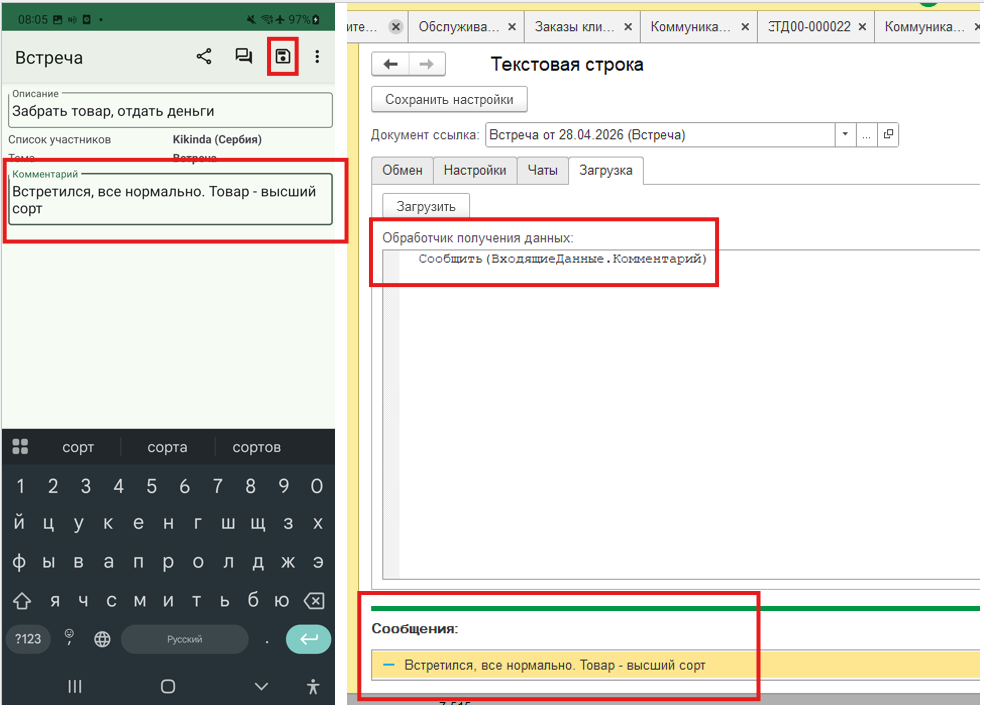This screenshot has height=705, width=984.
Task: Tap the backspace key on keyboard
Action: (314, 601)
